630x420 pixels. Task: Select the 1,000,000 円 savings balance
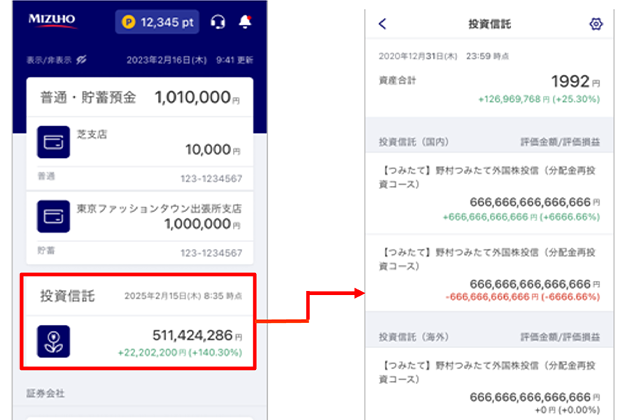(202, 224)
